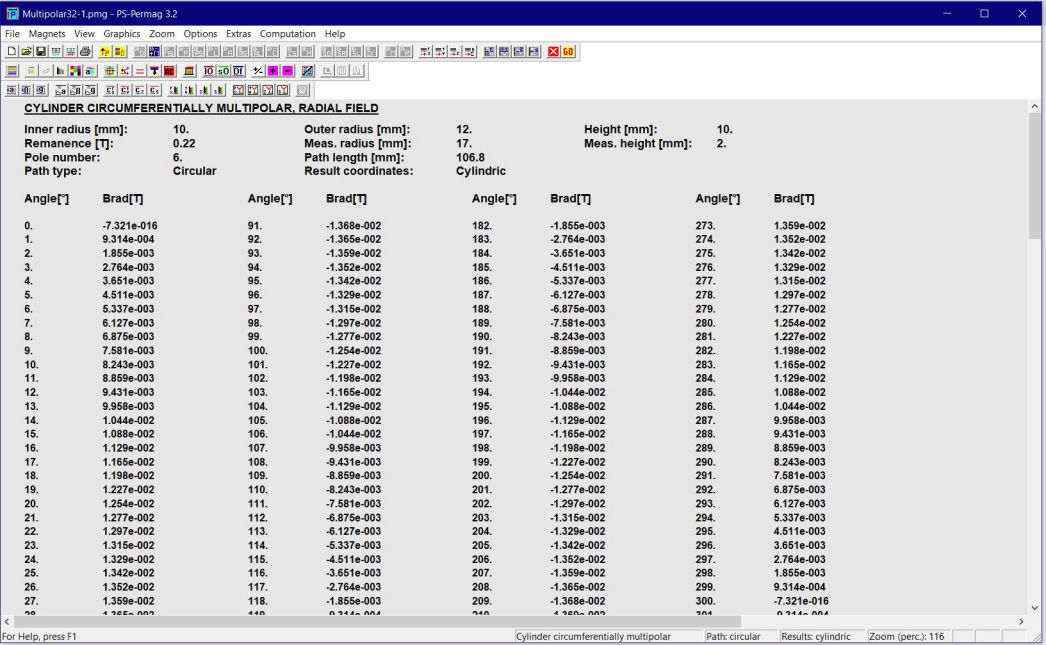Open the Extras menu

(238, 34)
